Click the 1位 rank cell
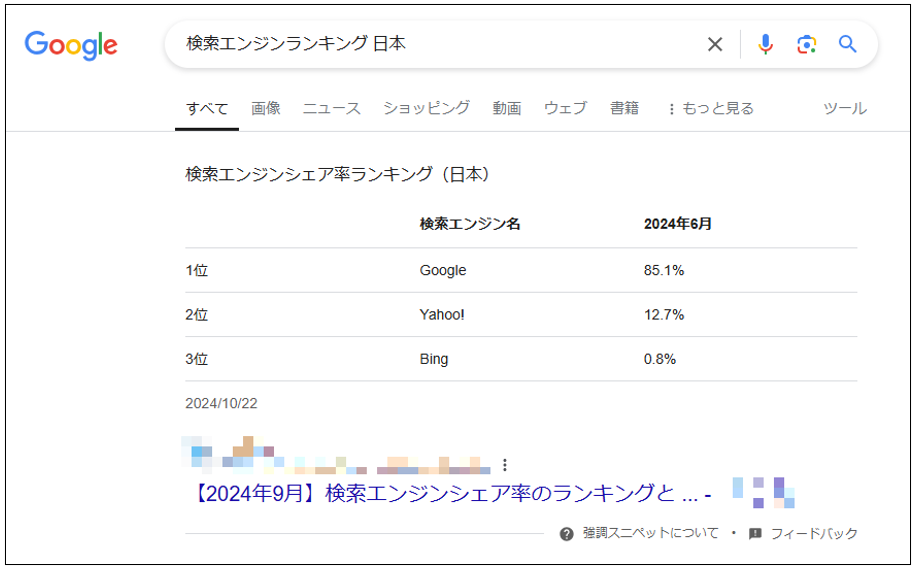The width and height of the screenshot is (916, 569). click(197, 270)
